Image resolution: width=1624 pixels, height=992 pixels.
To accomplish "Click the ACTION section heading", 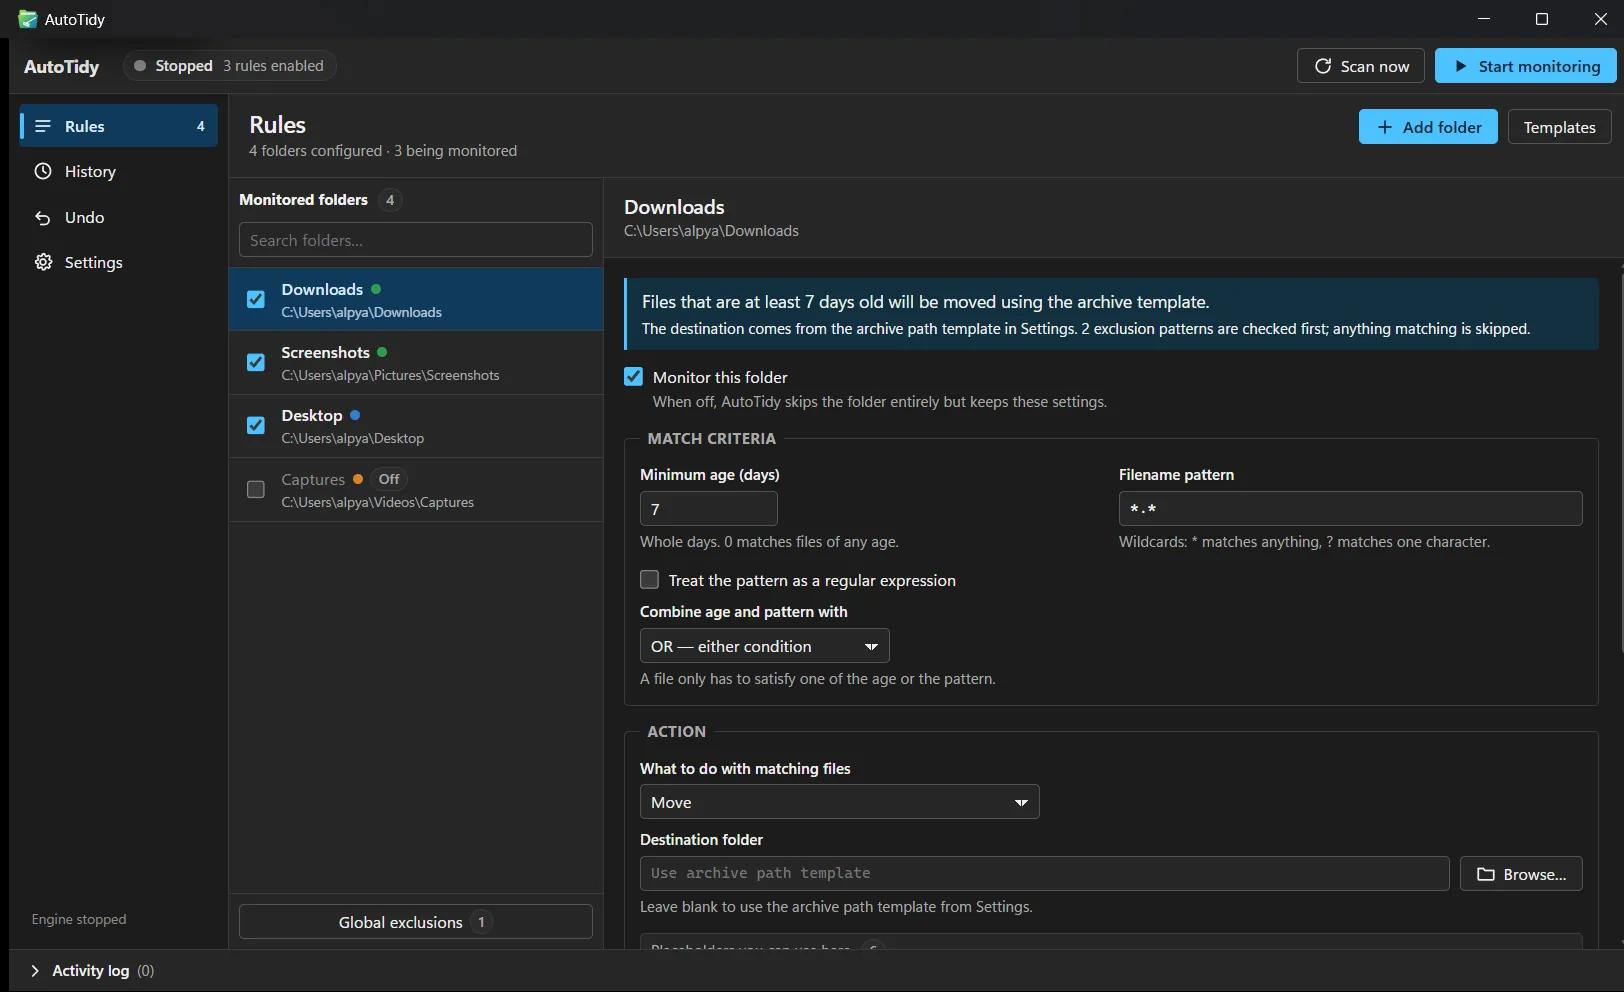I will click(676, 731).
